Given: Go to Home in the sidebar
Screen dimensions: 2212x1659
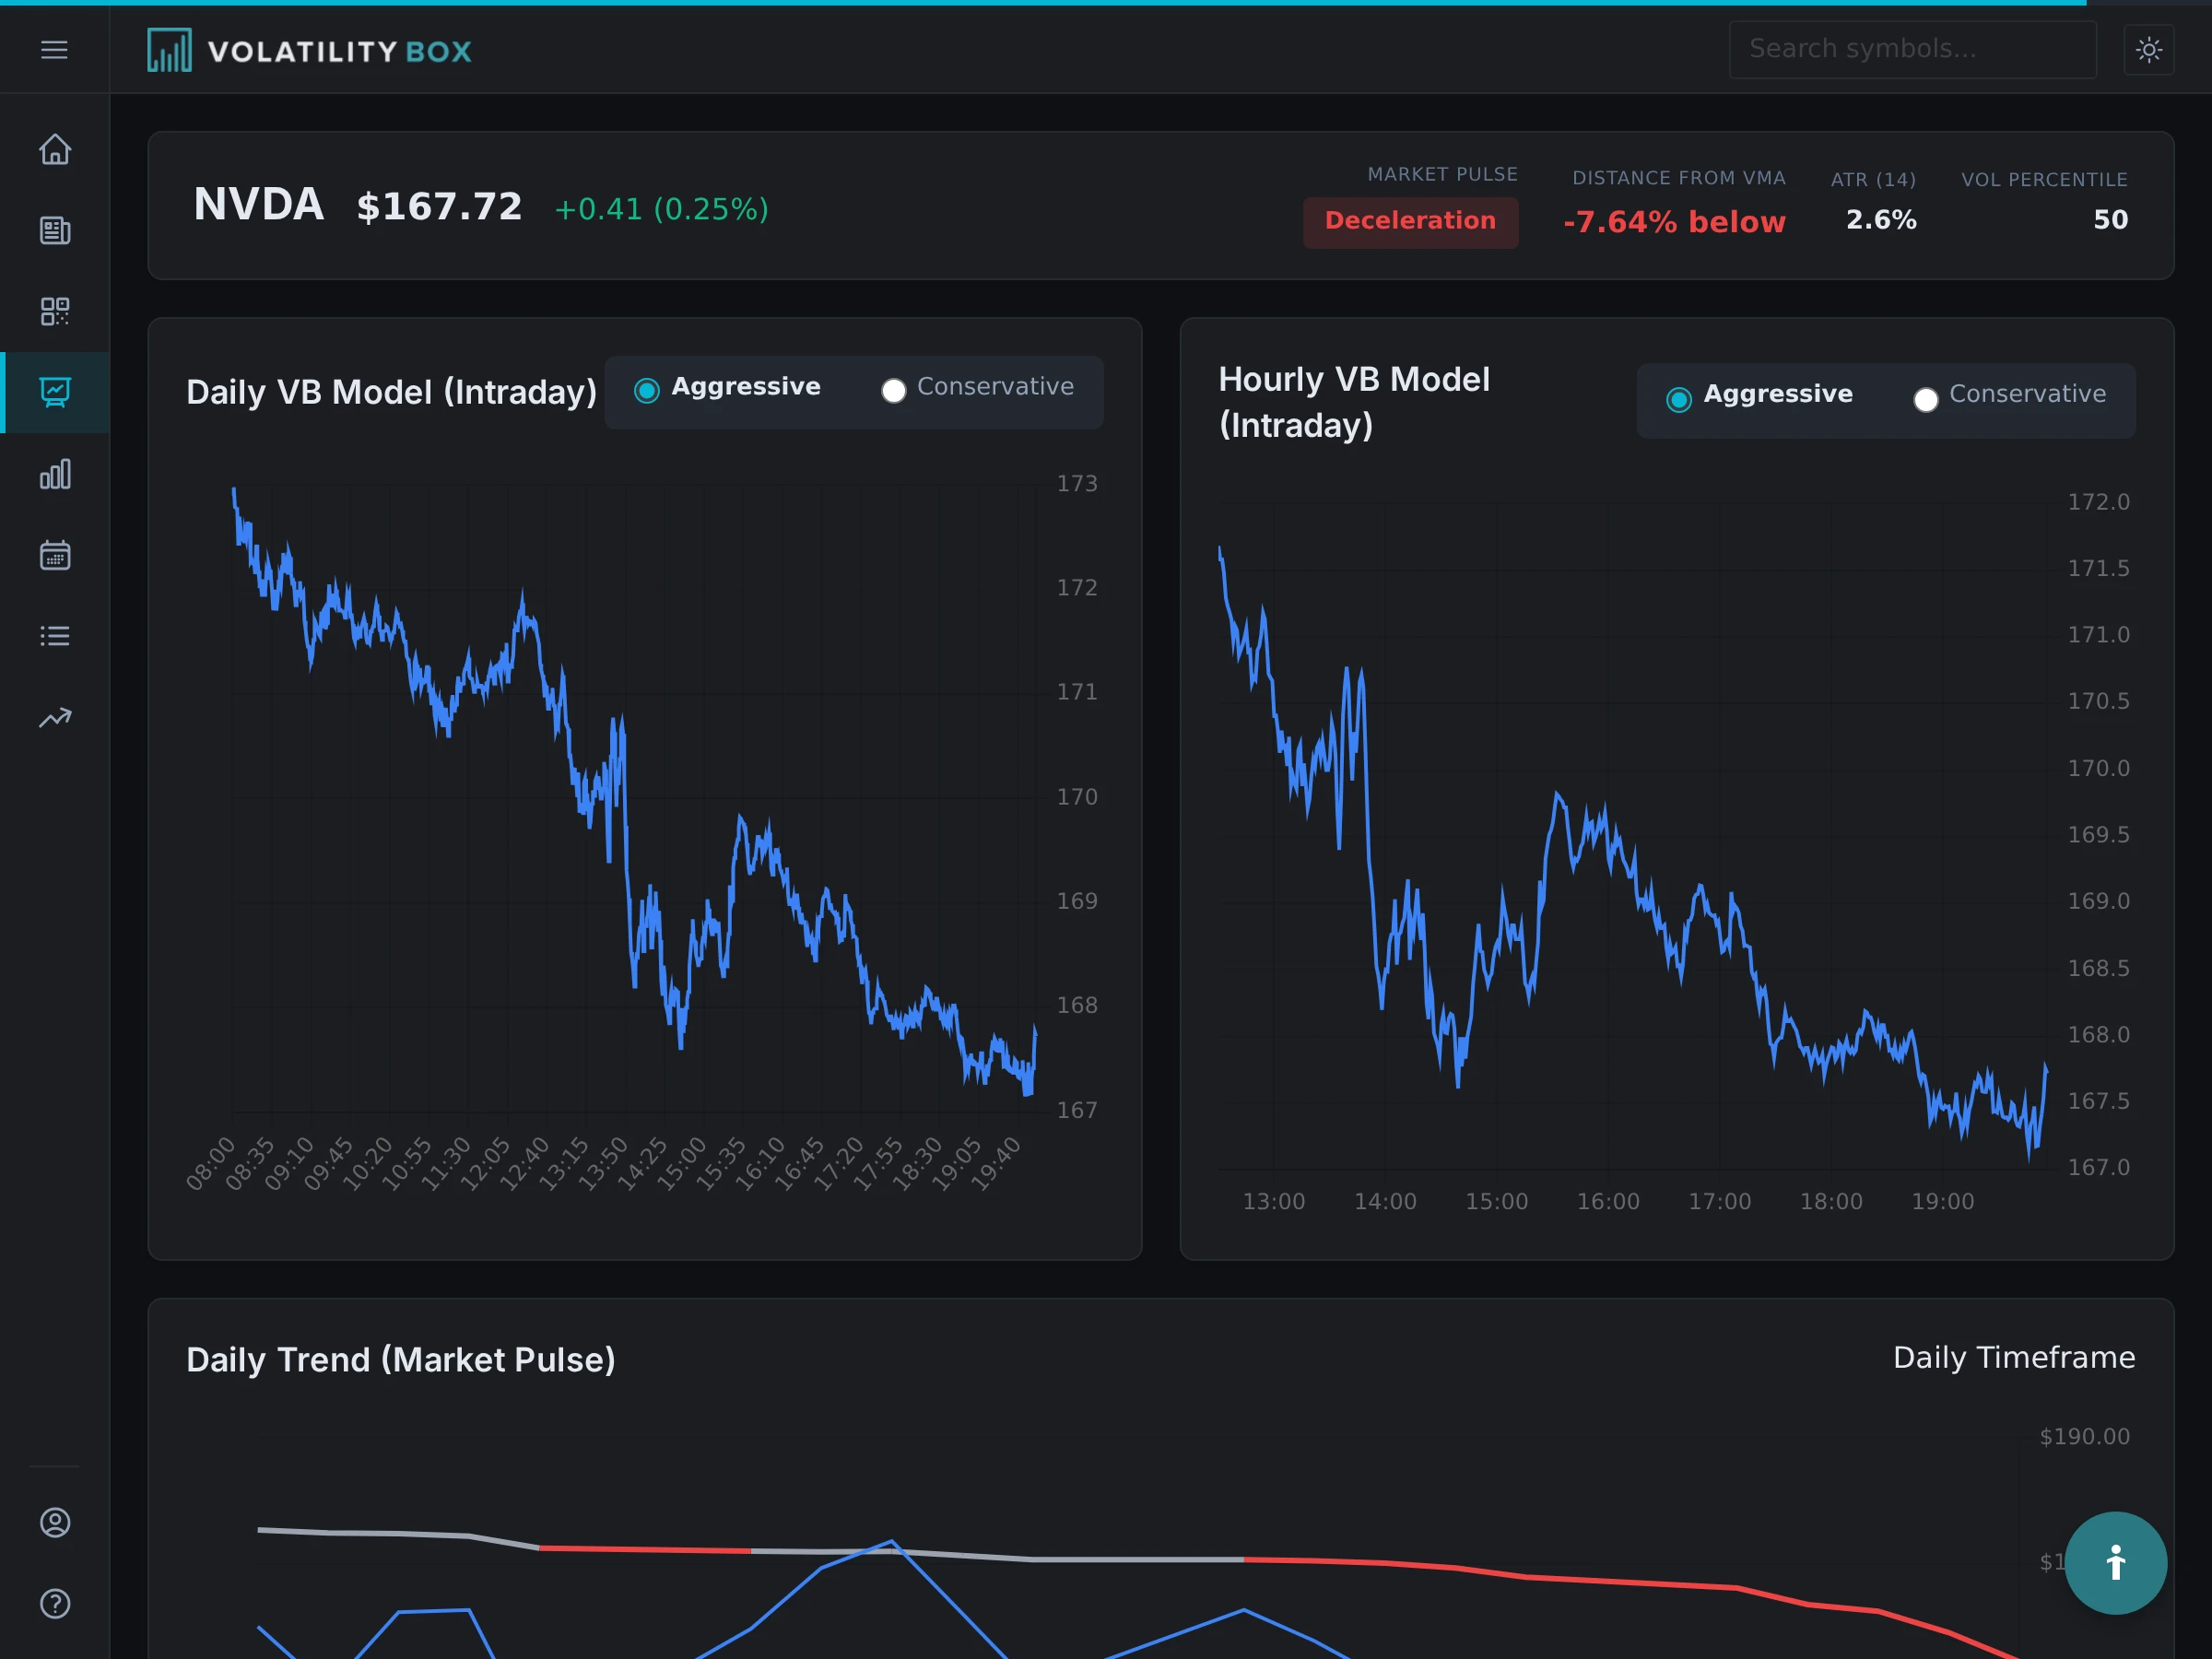Looking at the screenshot, I should pos(55,149).
